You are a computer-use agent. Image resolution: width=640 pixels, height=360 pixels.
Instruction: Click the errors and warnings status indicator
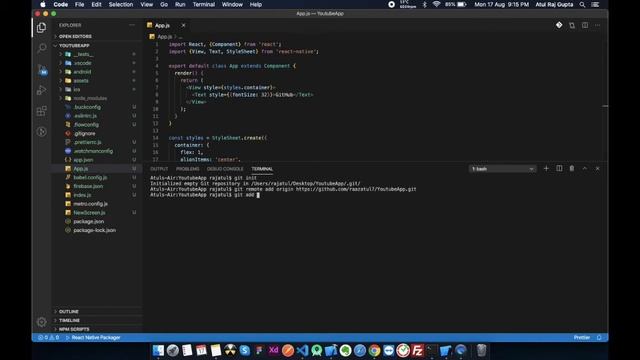coord(49,338)
